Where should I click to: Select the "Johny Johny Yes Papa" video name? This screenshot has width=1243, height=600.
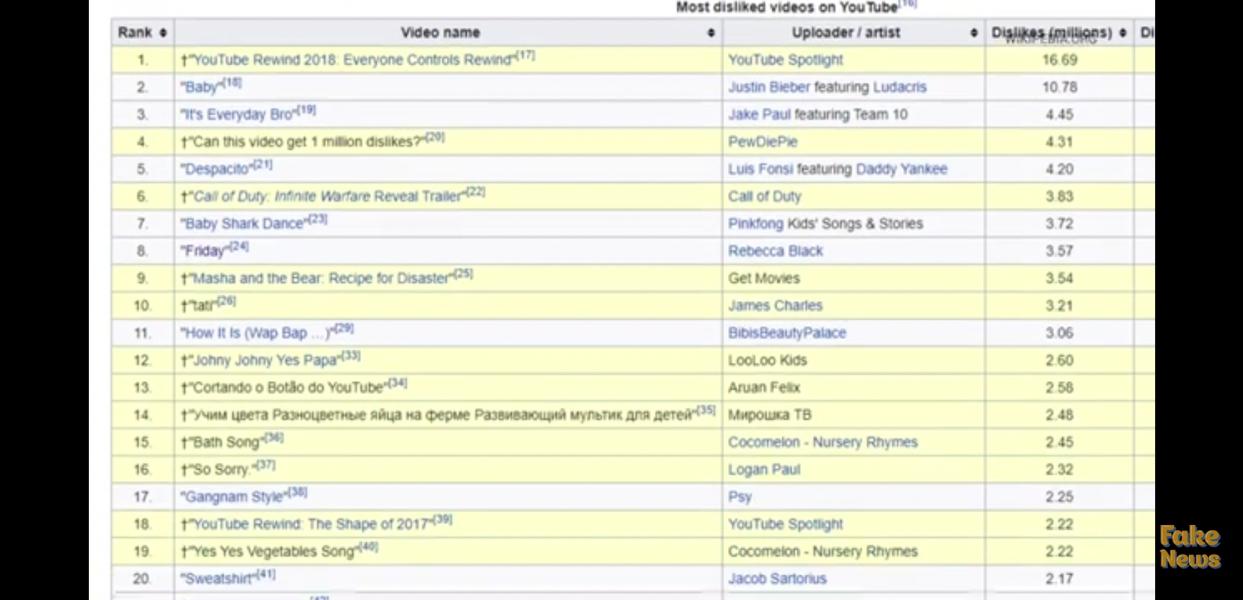pos(264,361)
